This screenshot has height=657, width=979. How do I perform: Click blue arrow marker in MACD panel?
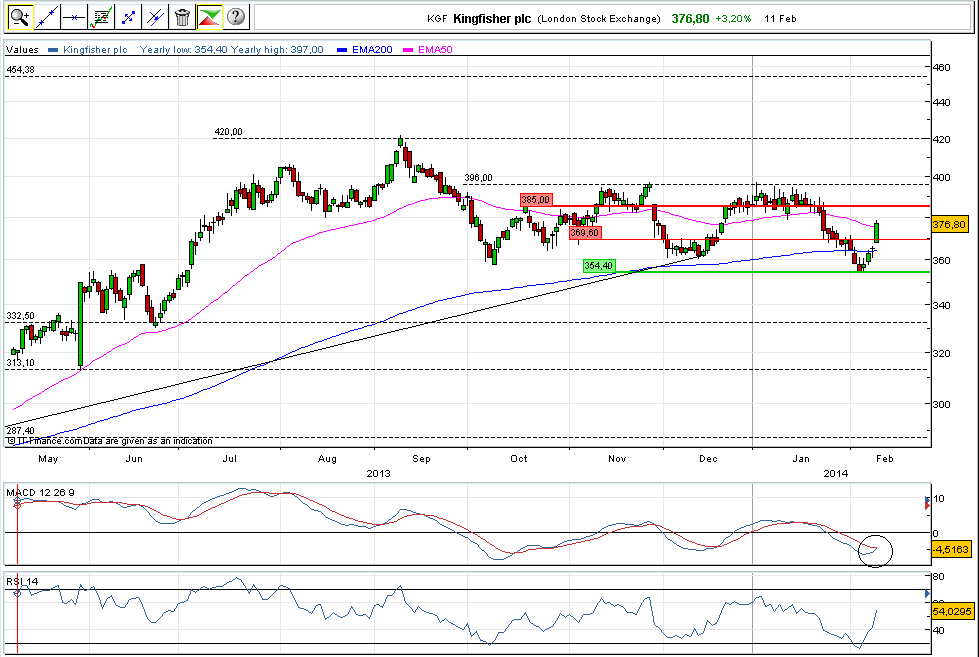(927, 498)
